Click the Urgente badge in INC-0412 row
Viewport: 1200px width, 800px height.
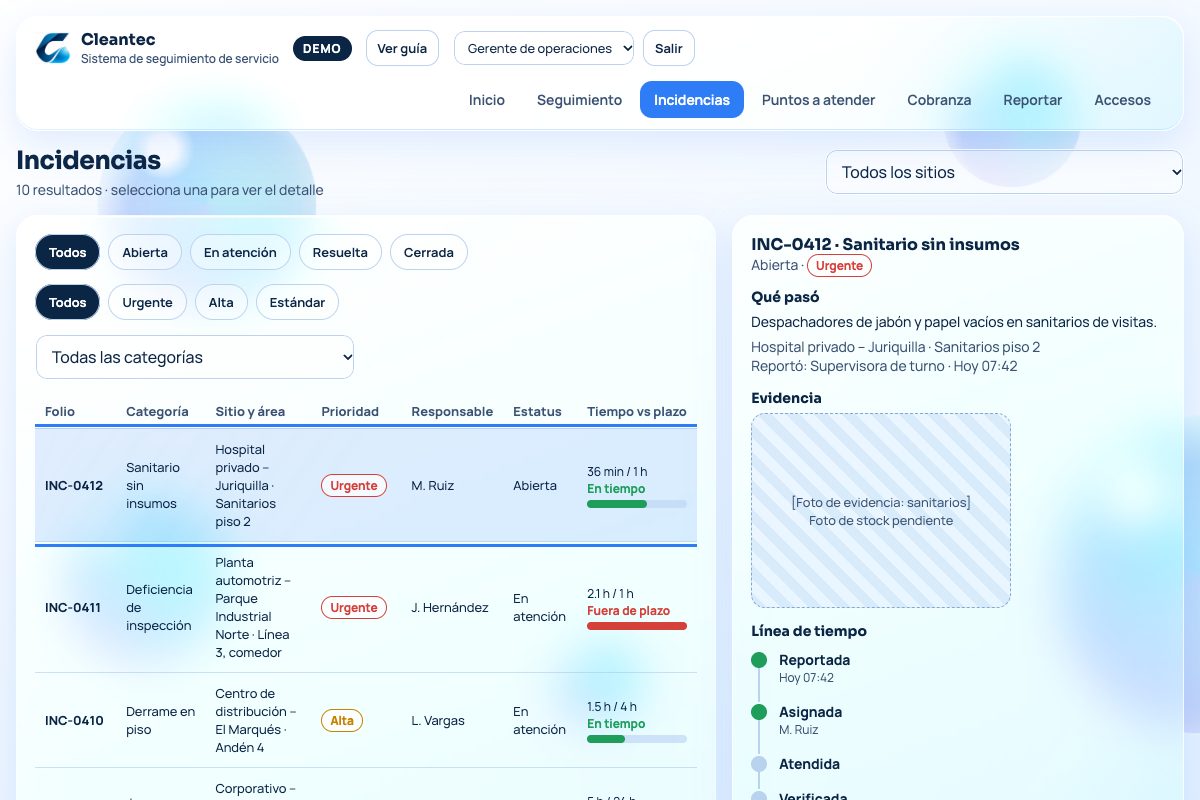coord(354,485)
